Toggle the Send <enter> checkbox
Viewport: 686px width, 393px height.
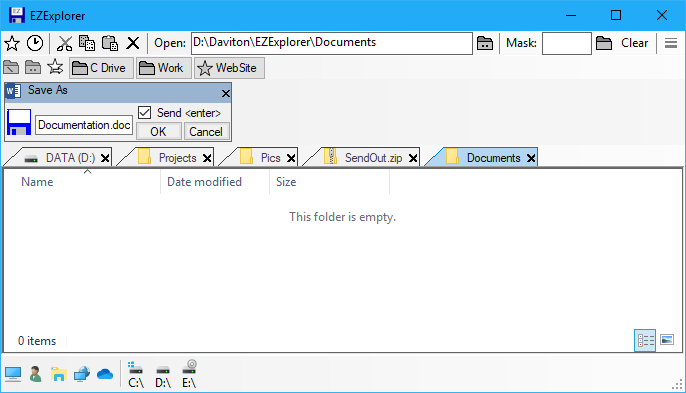144,112
